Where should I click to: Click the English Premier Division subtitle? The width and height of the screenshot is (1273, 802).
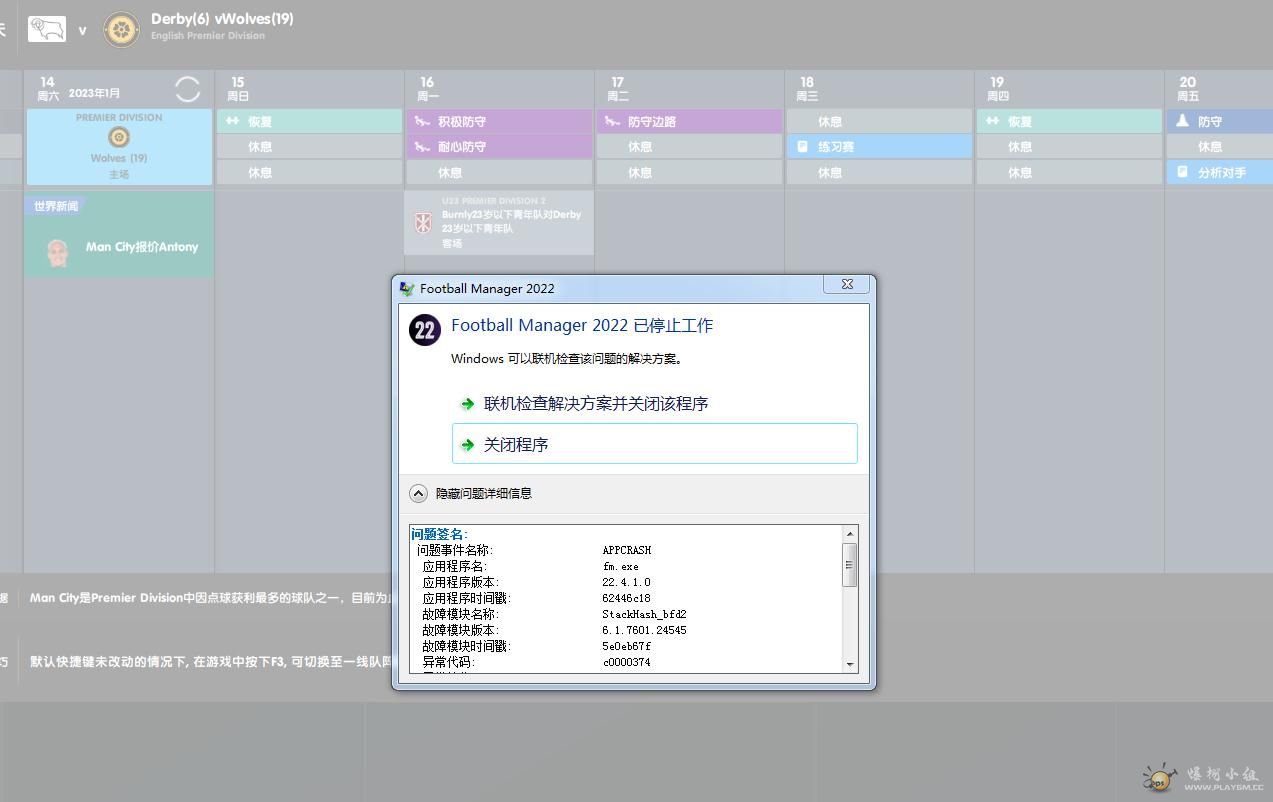click(x=208, y=36)
